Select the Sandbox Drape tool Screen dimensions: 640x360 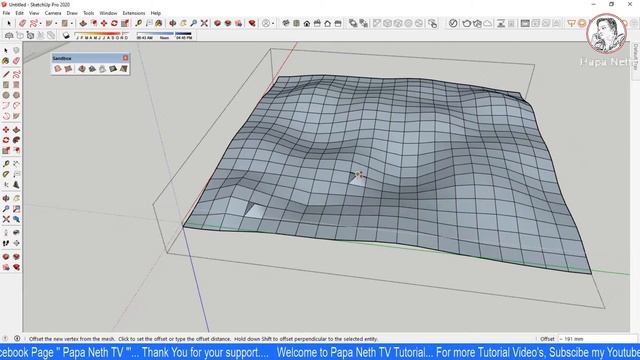point(102,69)
